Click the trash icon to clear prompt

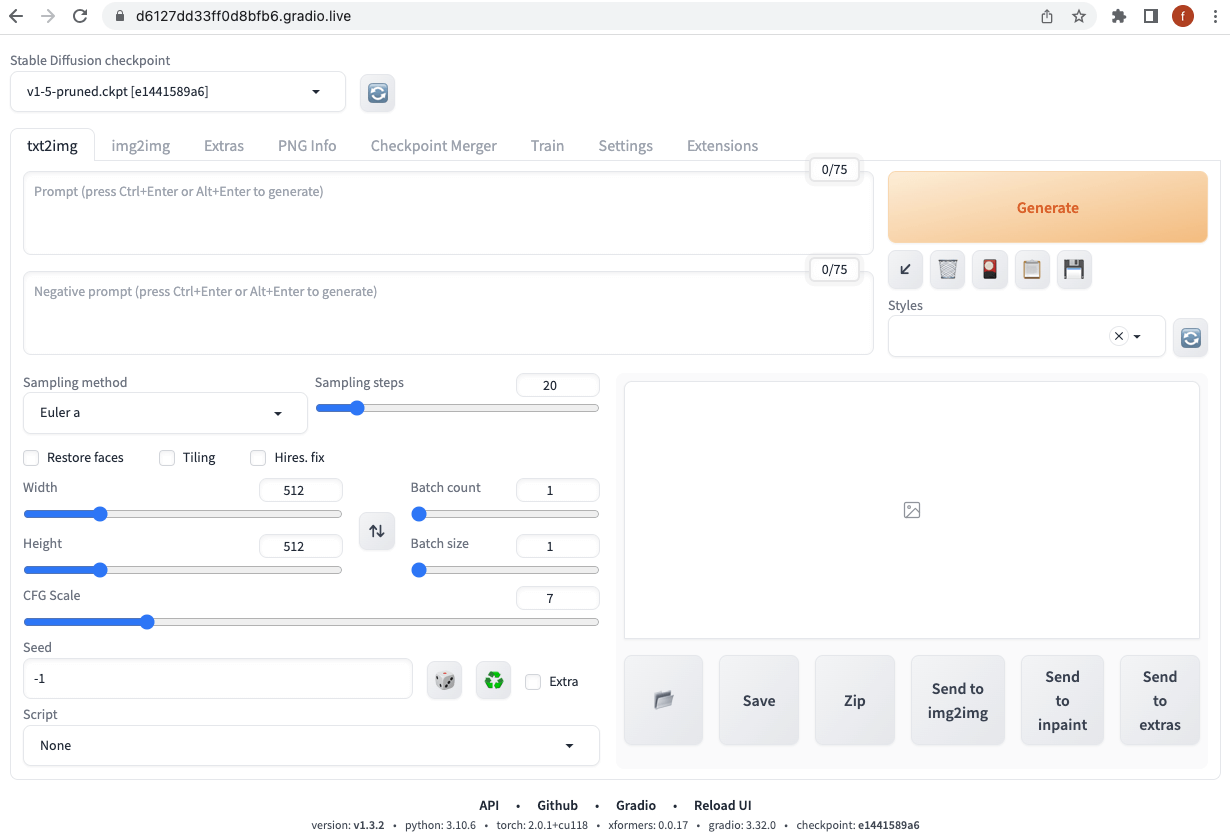click(x=947, y=269)
